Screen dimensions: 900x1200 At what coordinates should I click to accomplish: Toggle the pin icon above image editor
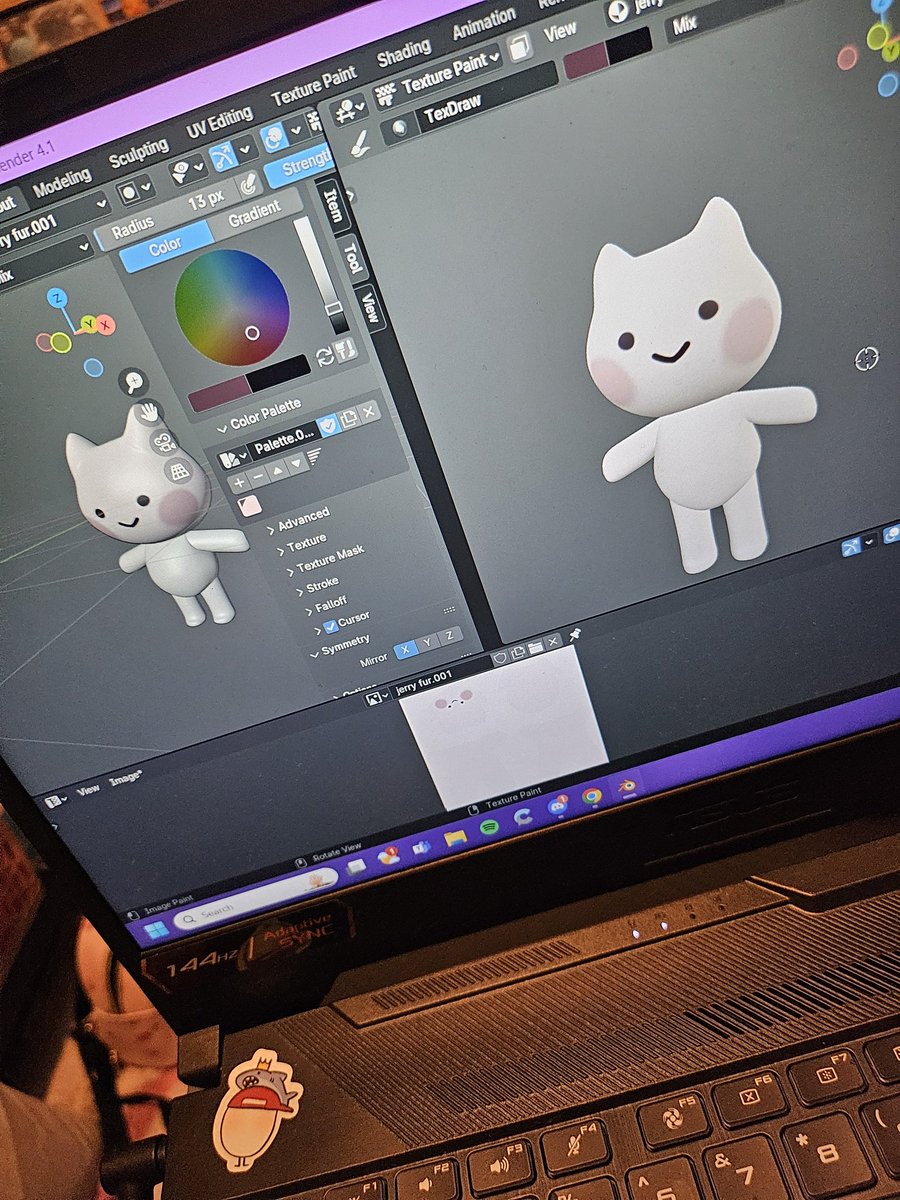point(575,636)
